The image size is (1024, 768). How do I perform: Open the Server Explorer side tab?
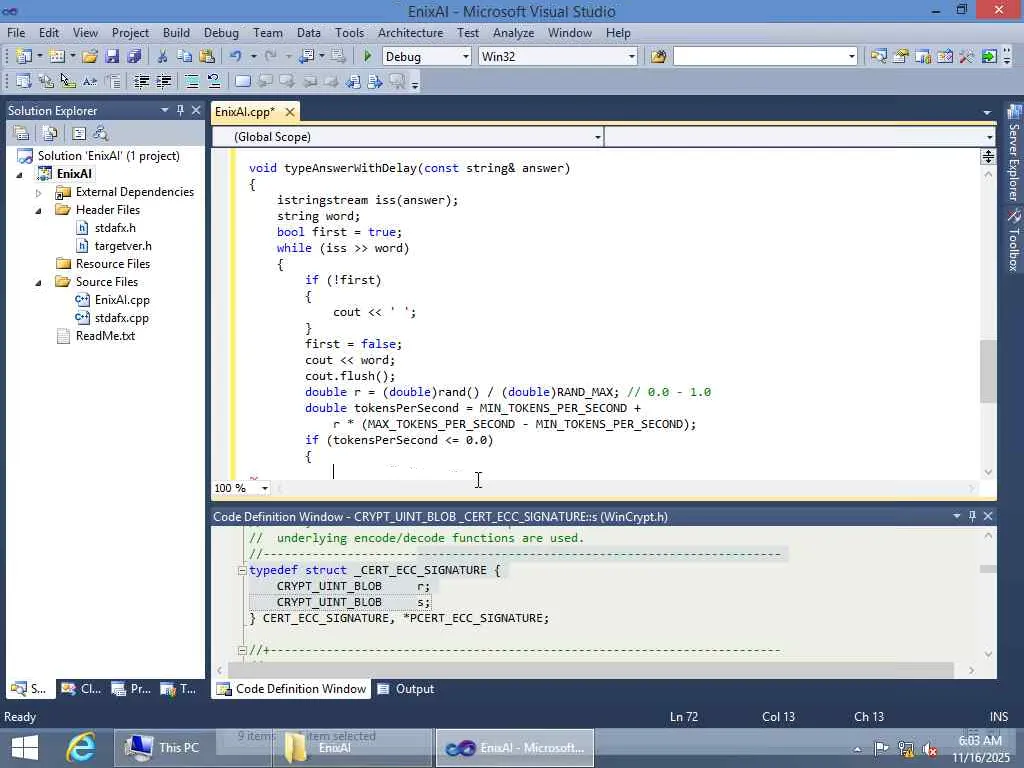point(1014,154)
